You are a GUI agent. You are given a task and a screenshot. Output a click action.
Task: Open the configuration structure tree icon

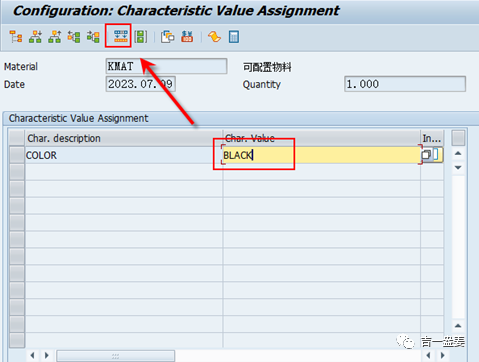(x=16, y=36)
